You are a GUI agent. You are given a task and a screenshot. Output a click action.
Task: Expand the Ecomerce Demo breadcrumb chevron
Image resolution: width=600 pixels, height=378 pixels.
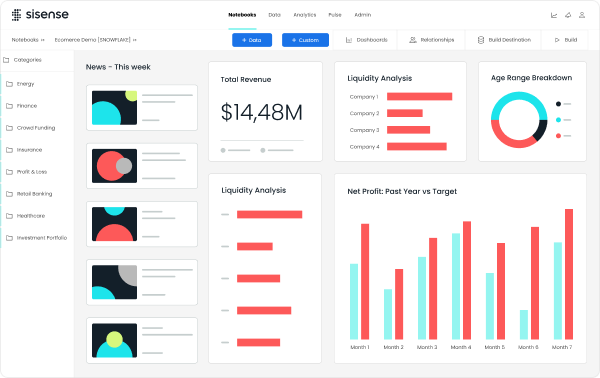point(135,40)
